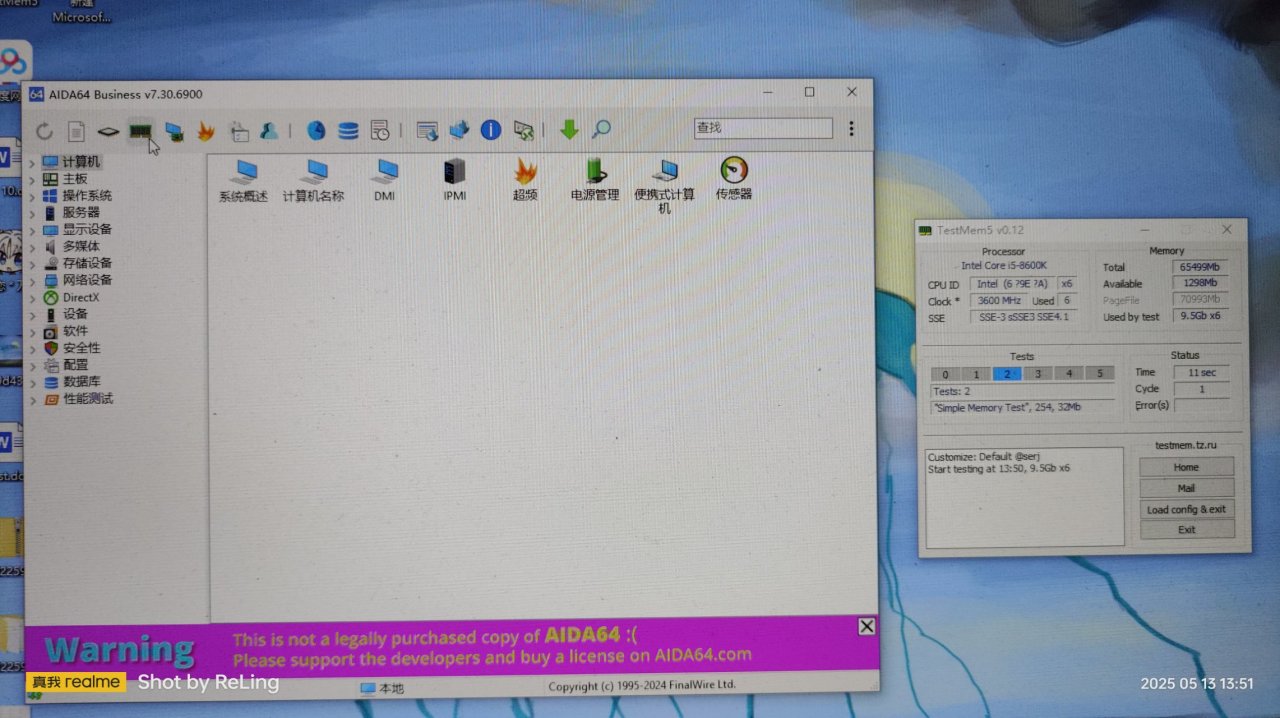Click the user silhouette icon in the AIDA64 toolbar

tap(269, 131)
